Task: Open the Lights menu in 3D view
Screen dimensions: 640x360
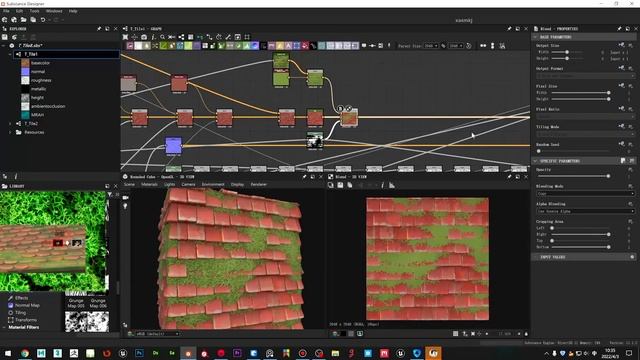Action: [169, 184]
